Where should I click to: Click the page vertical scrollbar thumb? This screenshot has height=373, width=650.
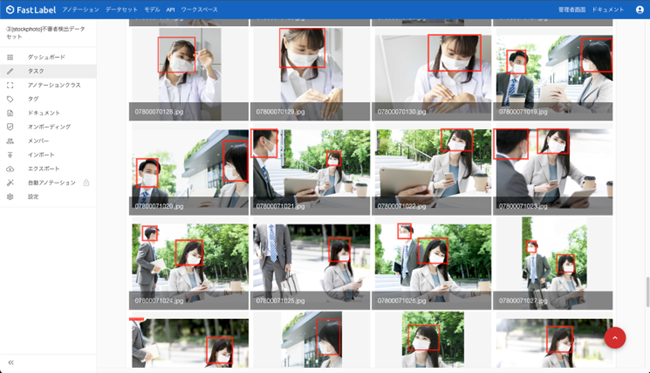647,291
